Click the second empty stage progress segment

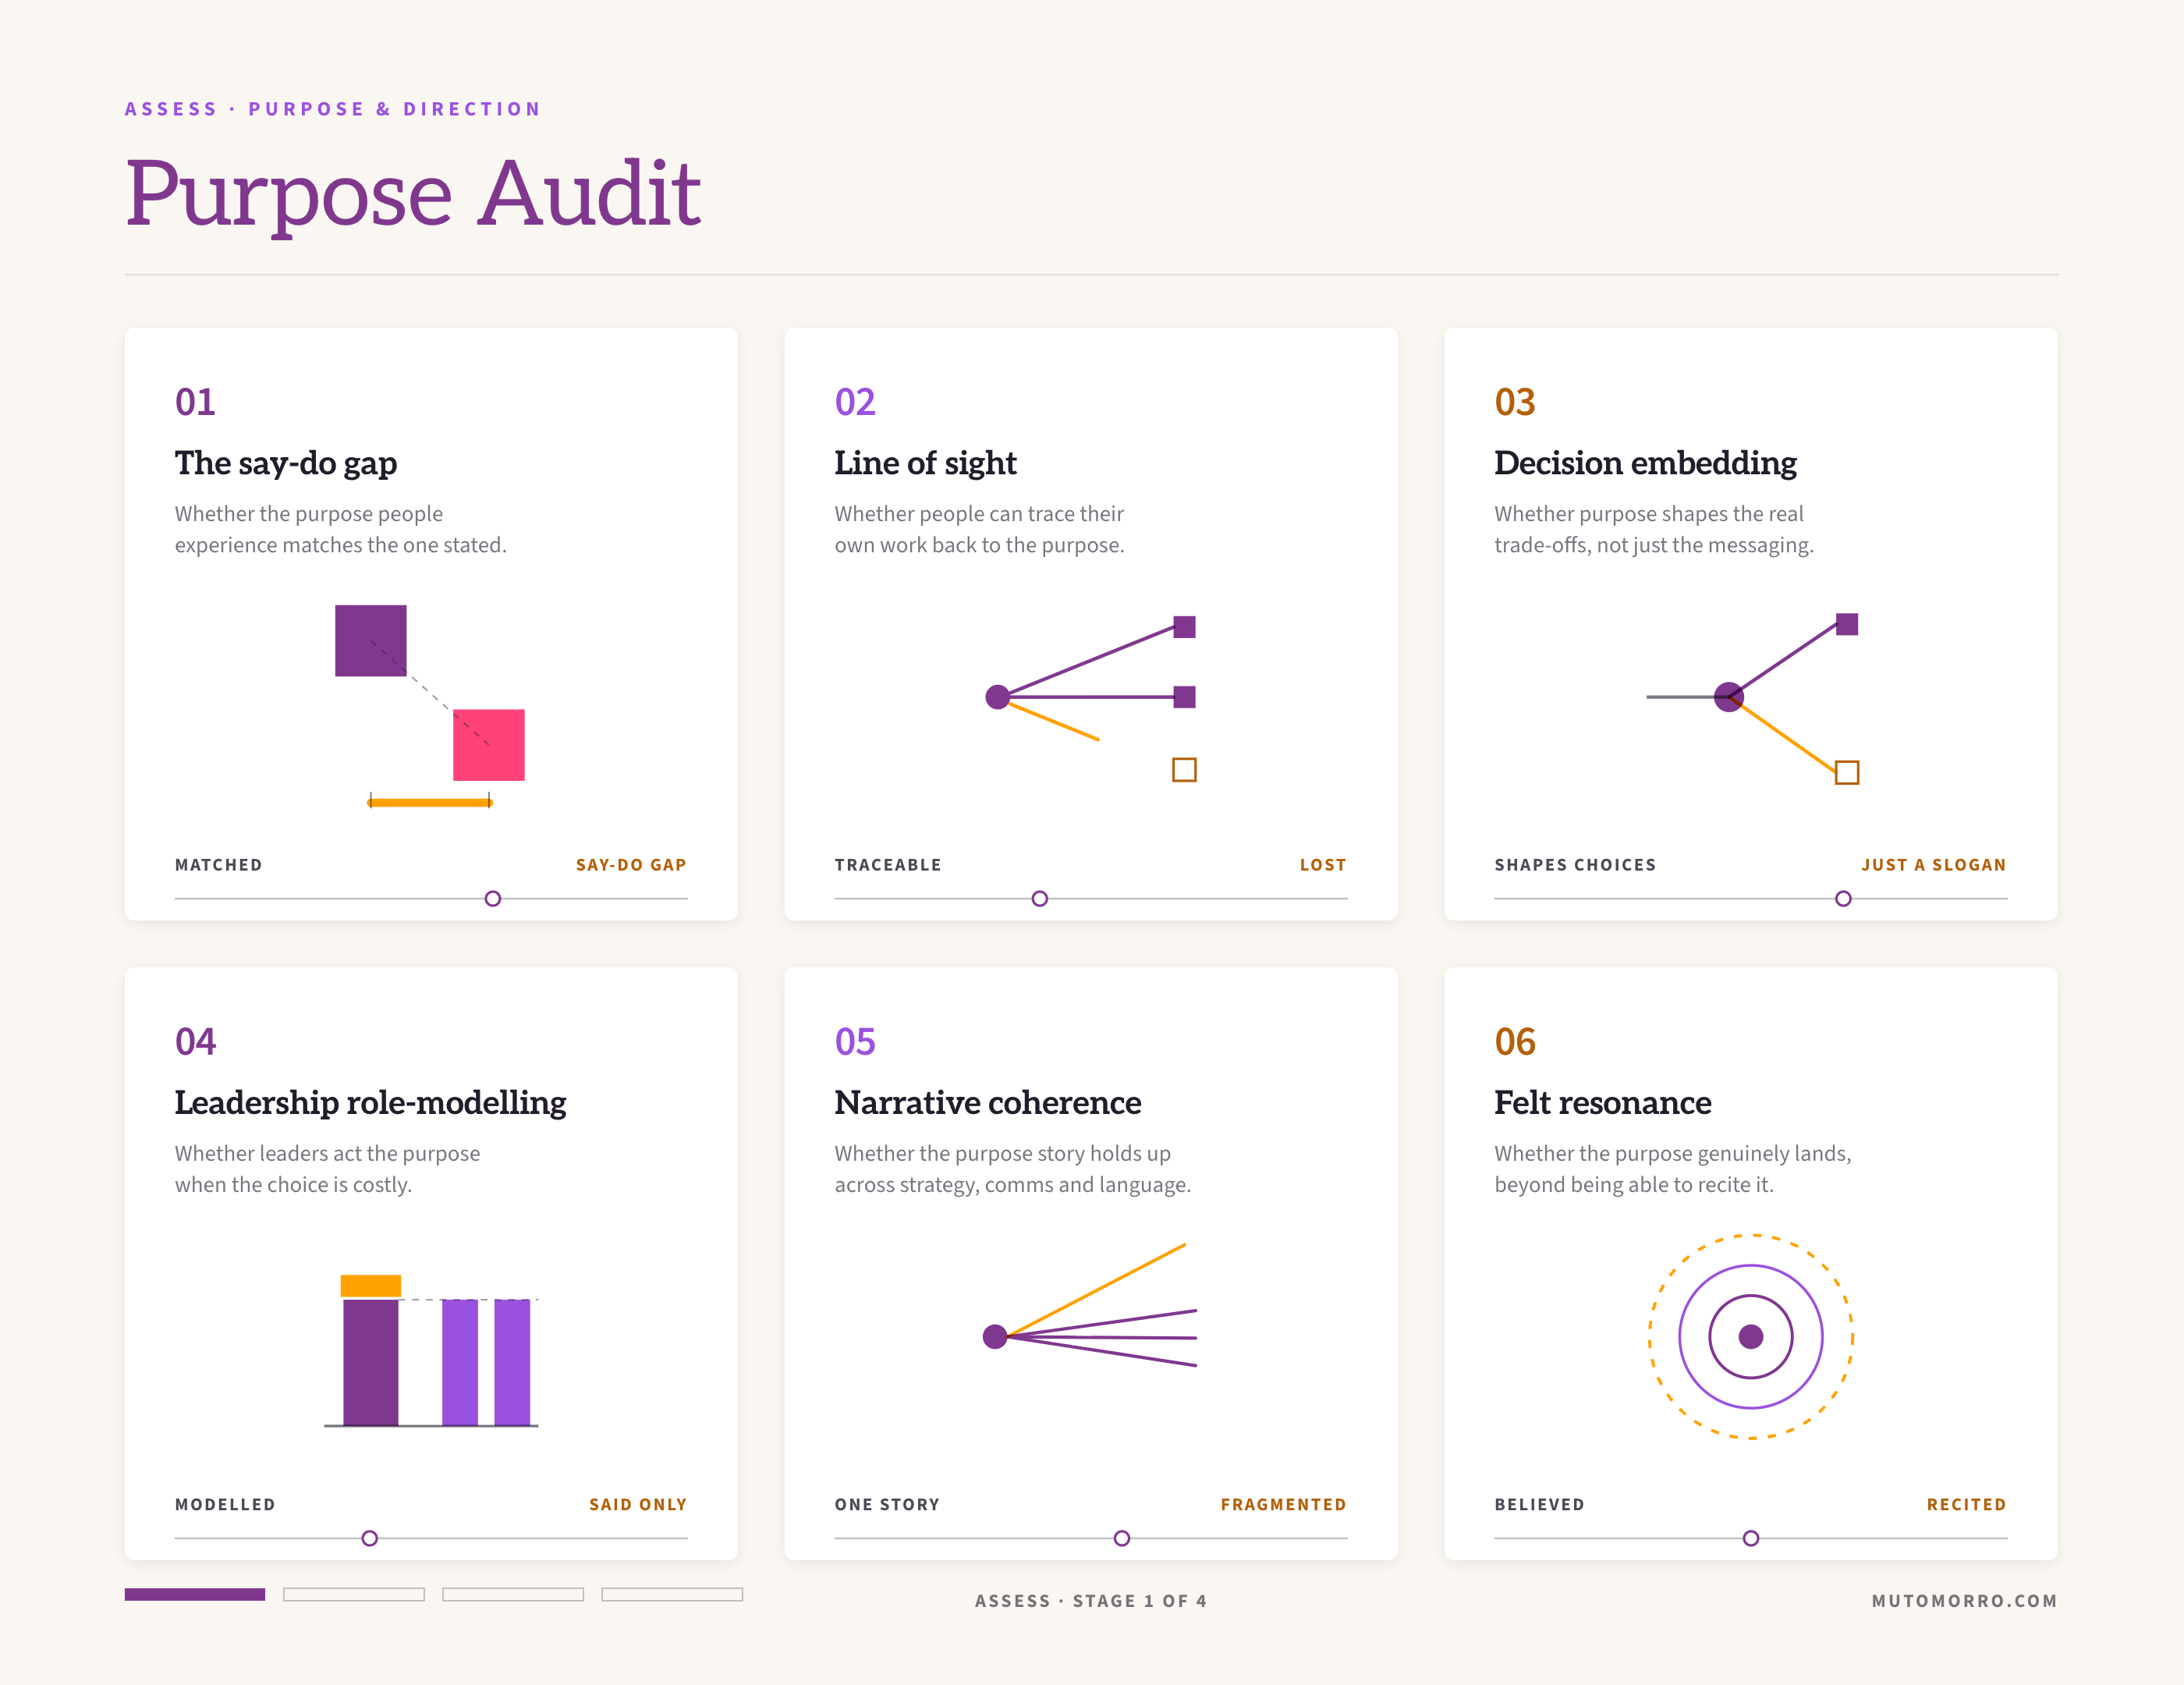click(354, 1594)
